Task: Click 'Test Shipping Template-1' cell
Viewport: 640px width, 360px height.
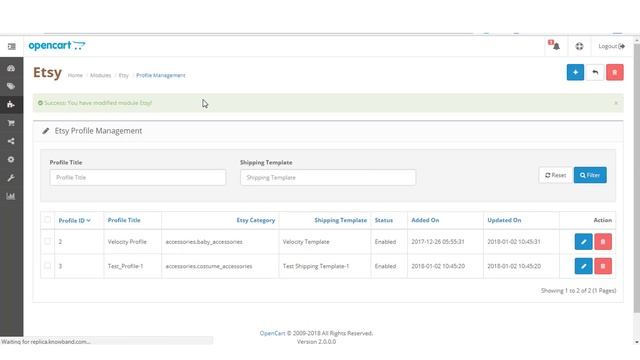Action: [x=316, y=266]
